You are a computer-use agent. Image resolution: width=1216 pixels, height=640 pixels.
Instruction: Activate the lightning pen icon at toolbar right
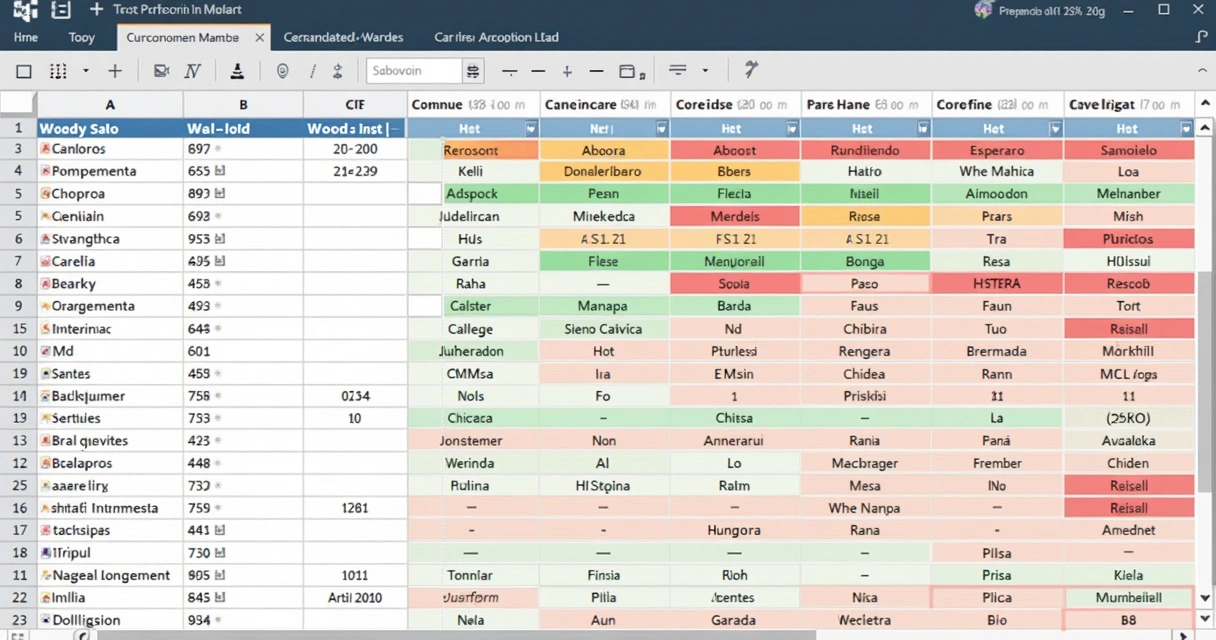coord(750,70)
